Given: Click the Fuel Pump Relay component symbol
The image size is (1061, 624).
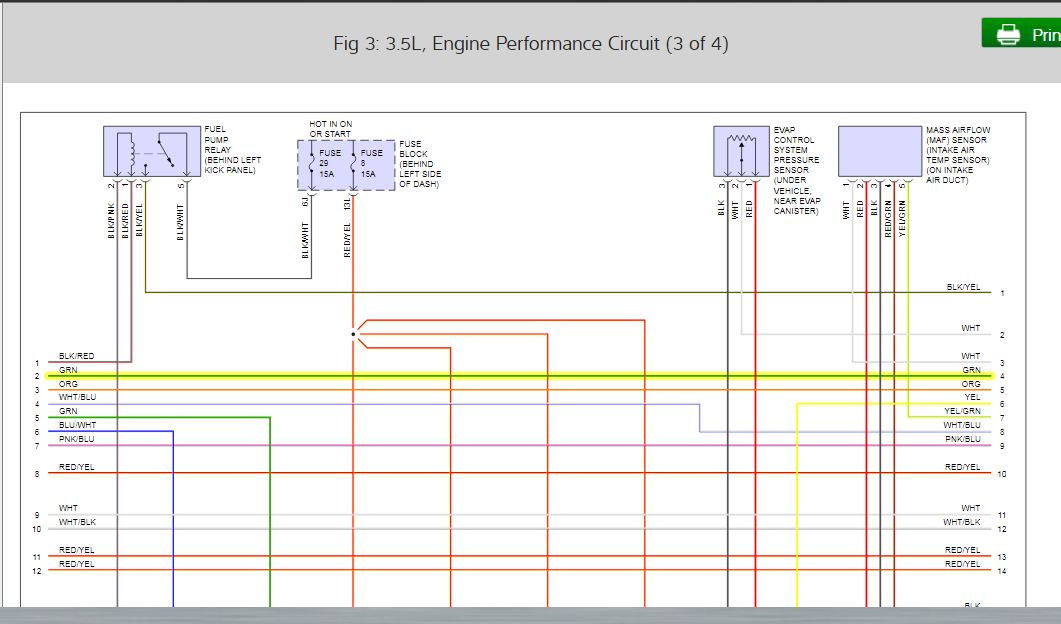Looking at the screenshot, I should point(148,152).
